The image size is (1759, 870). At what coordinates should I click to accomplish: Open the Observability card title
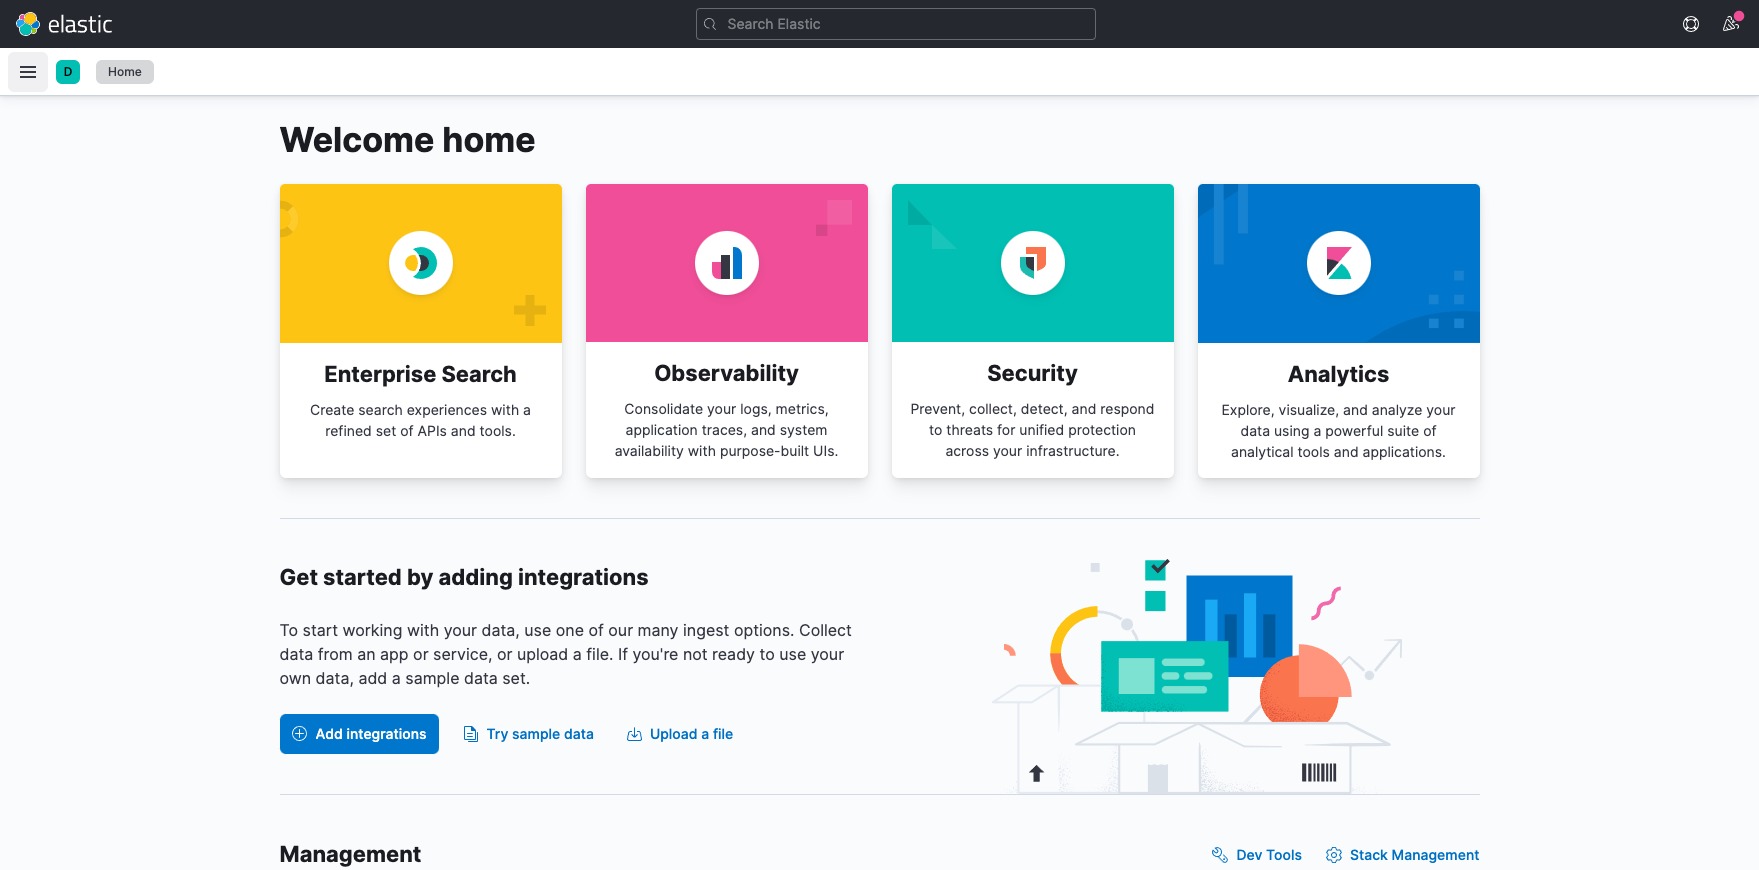click(727, 373)
